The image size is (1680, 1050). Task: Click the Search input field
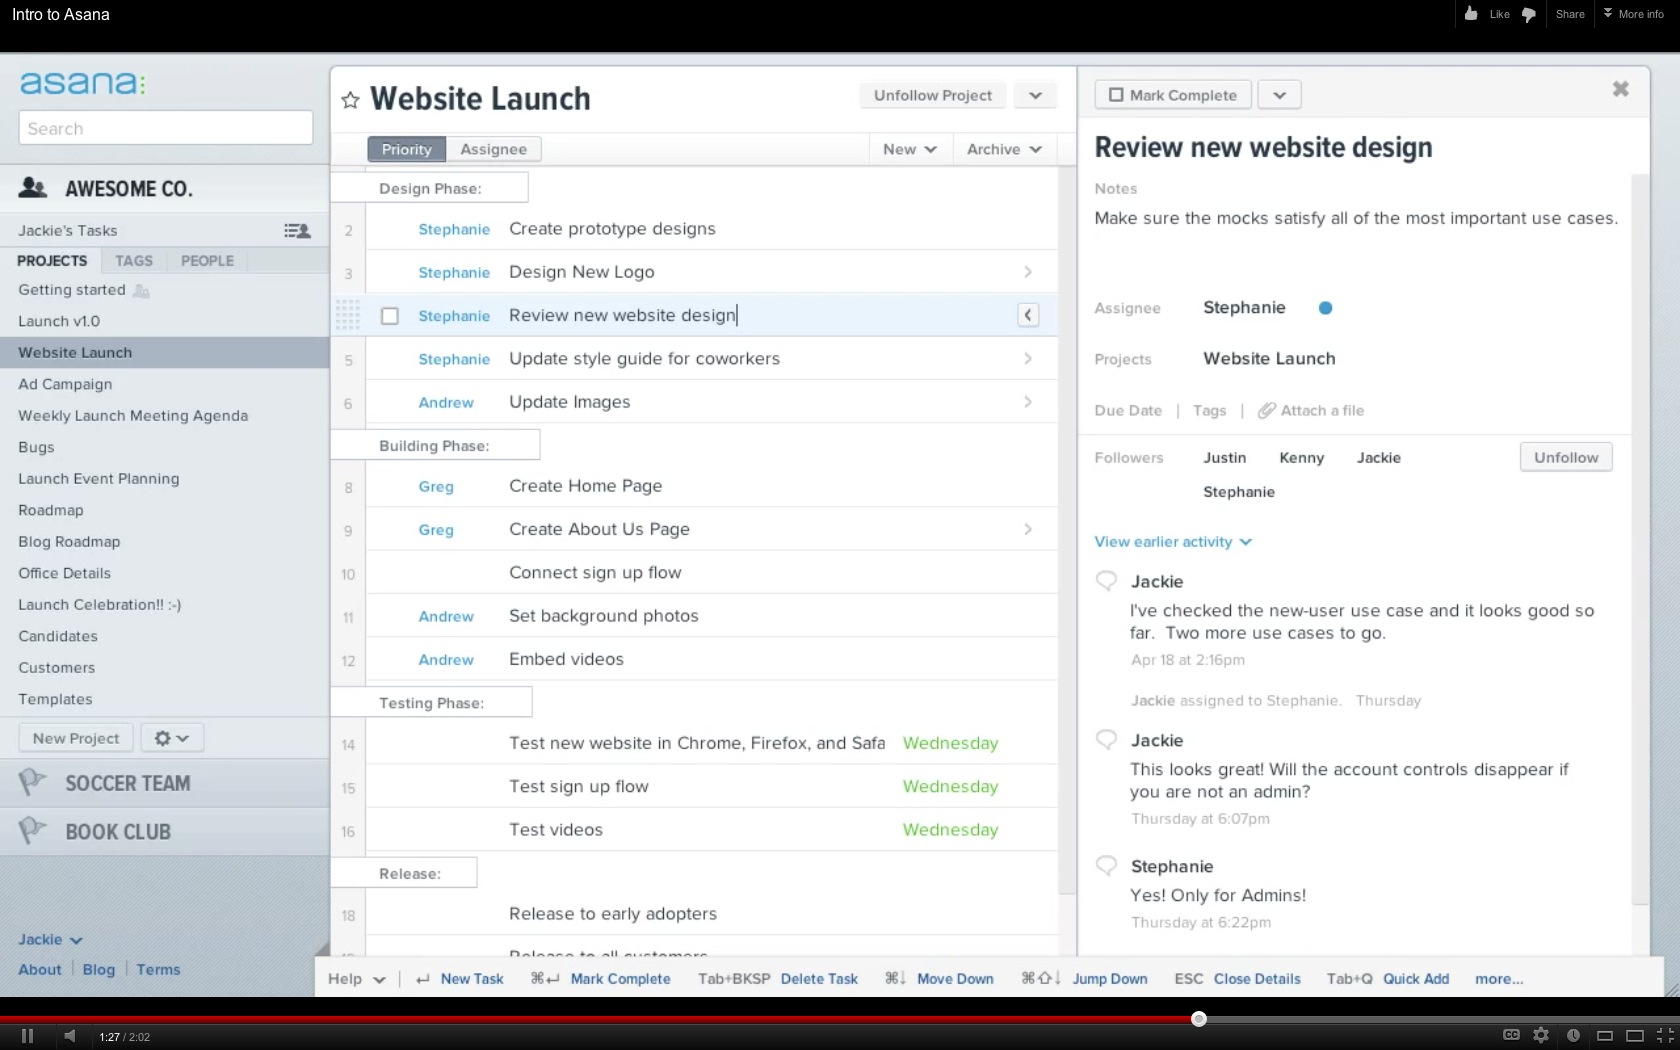point(166,128)
